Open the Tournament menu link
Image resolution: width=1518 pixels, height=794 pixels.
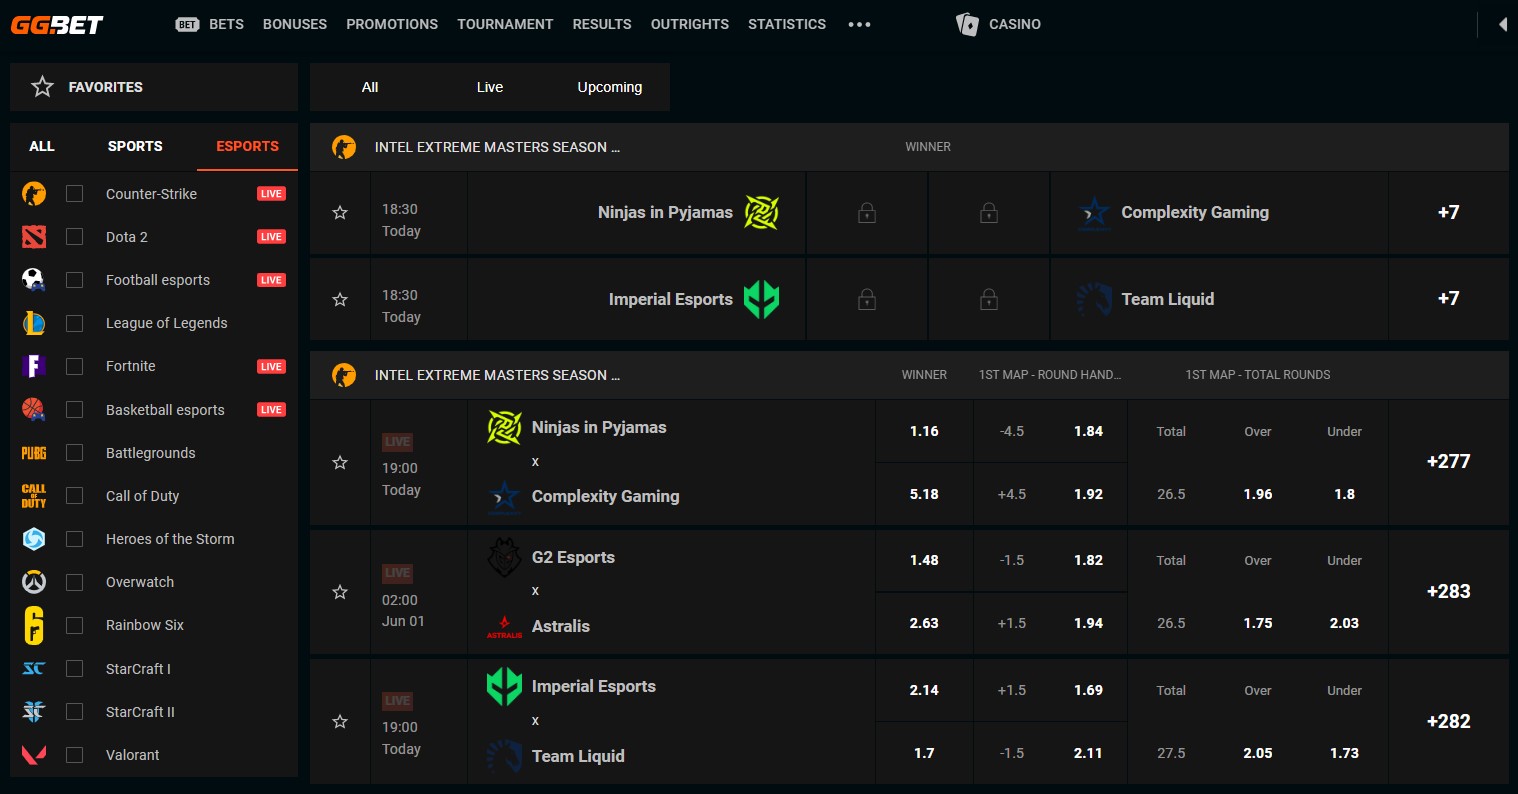coord(505,24)
